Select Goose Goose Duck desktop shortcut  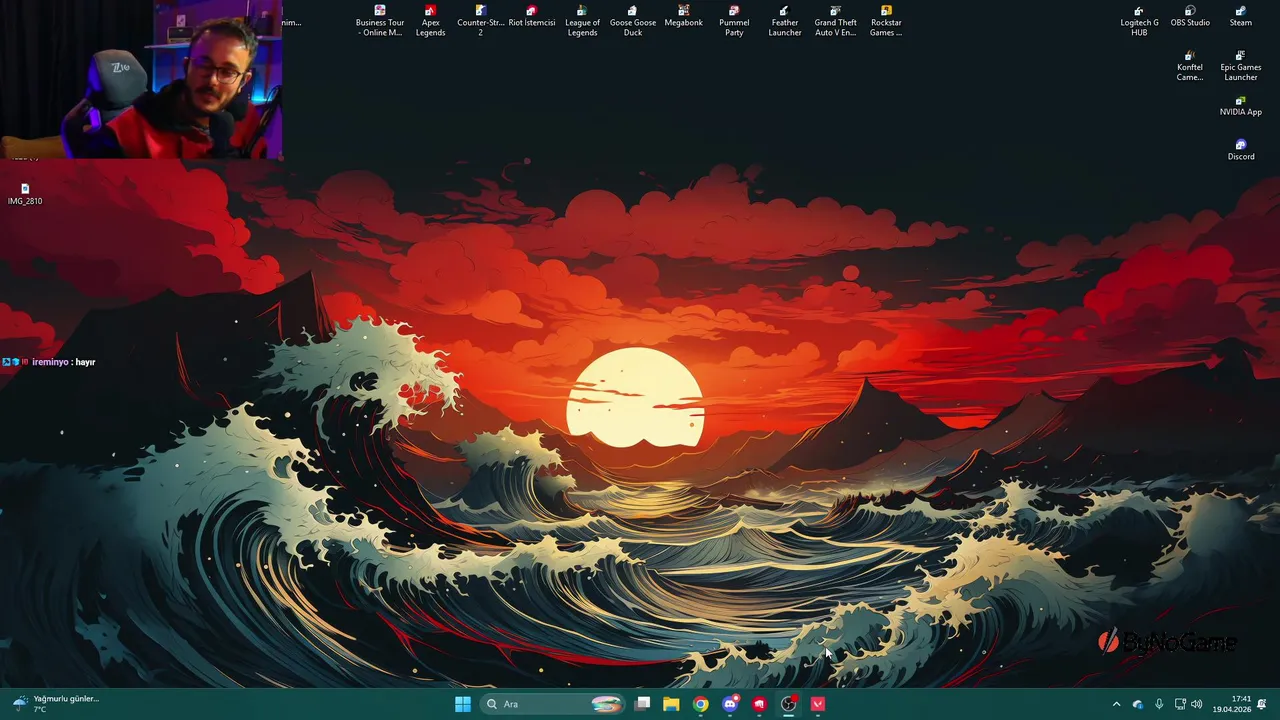point(633,21)
